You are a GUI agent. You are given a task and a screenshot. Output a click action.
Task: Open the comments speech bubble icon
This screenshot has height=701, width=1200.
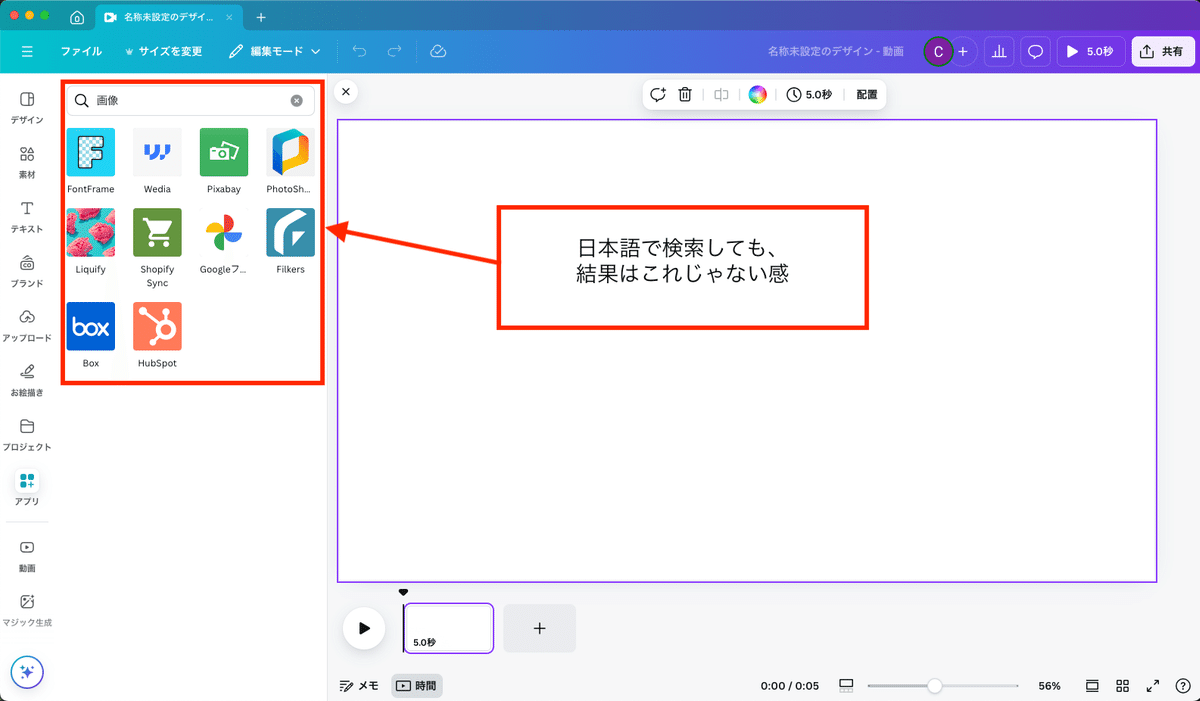click(1036, 52)
